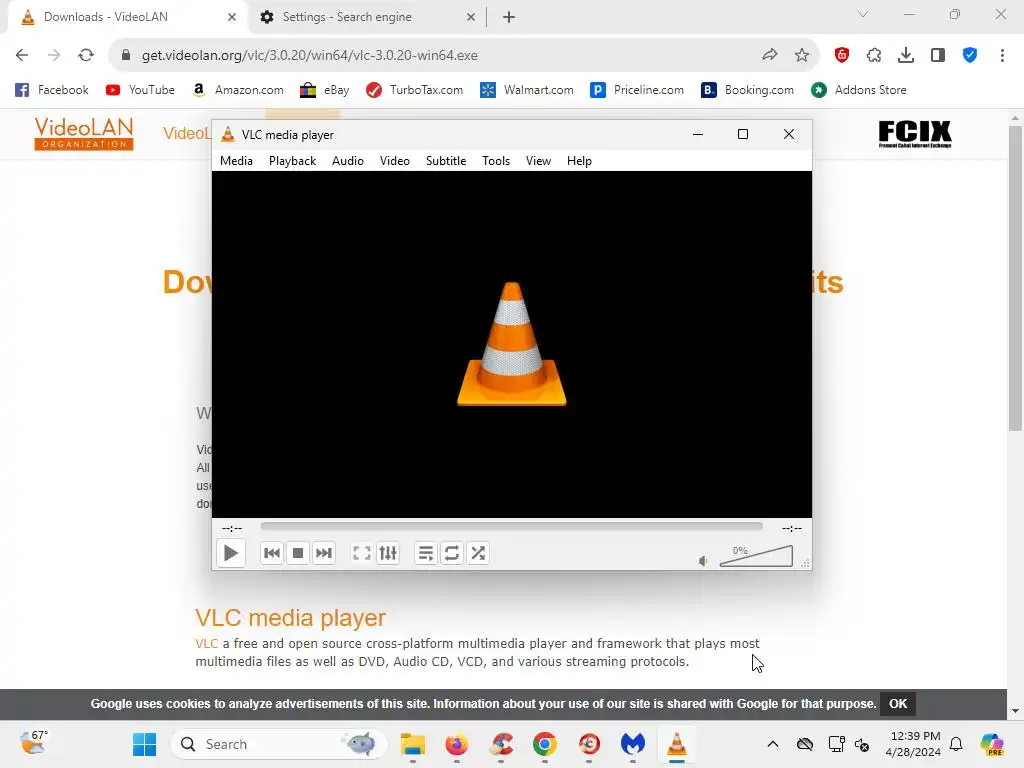Reload the current page
Image resolution: width=1024 pixels, height=768 pixels.
coord(86,56)
